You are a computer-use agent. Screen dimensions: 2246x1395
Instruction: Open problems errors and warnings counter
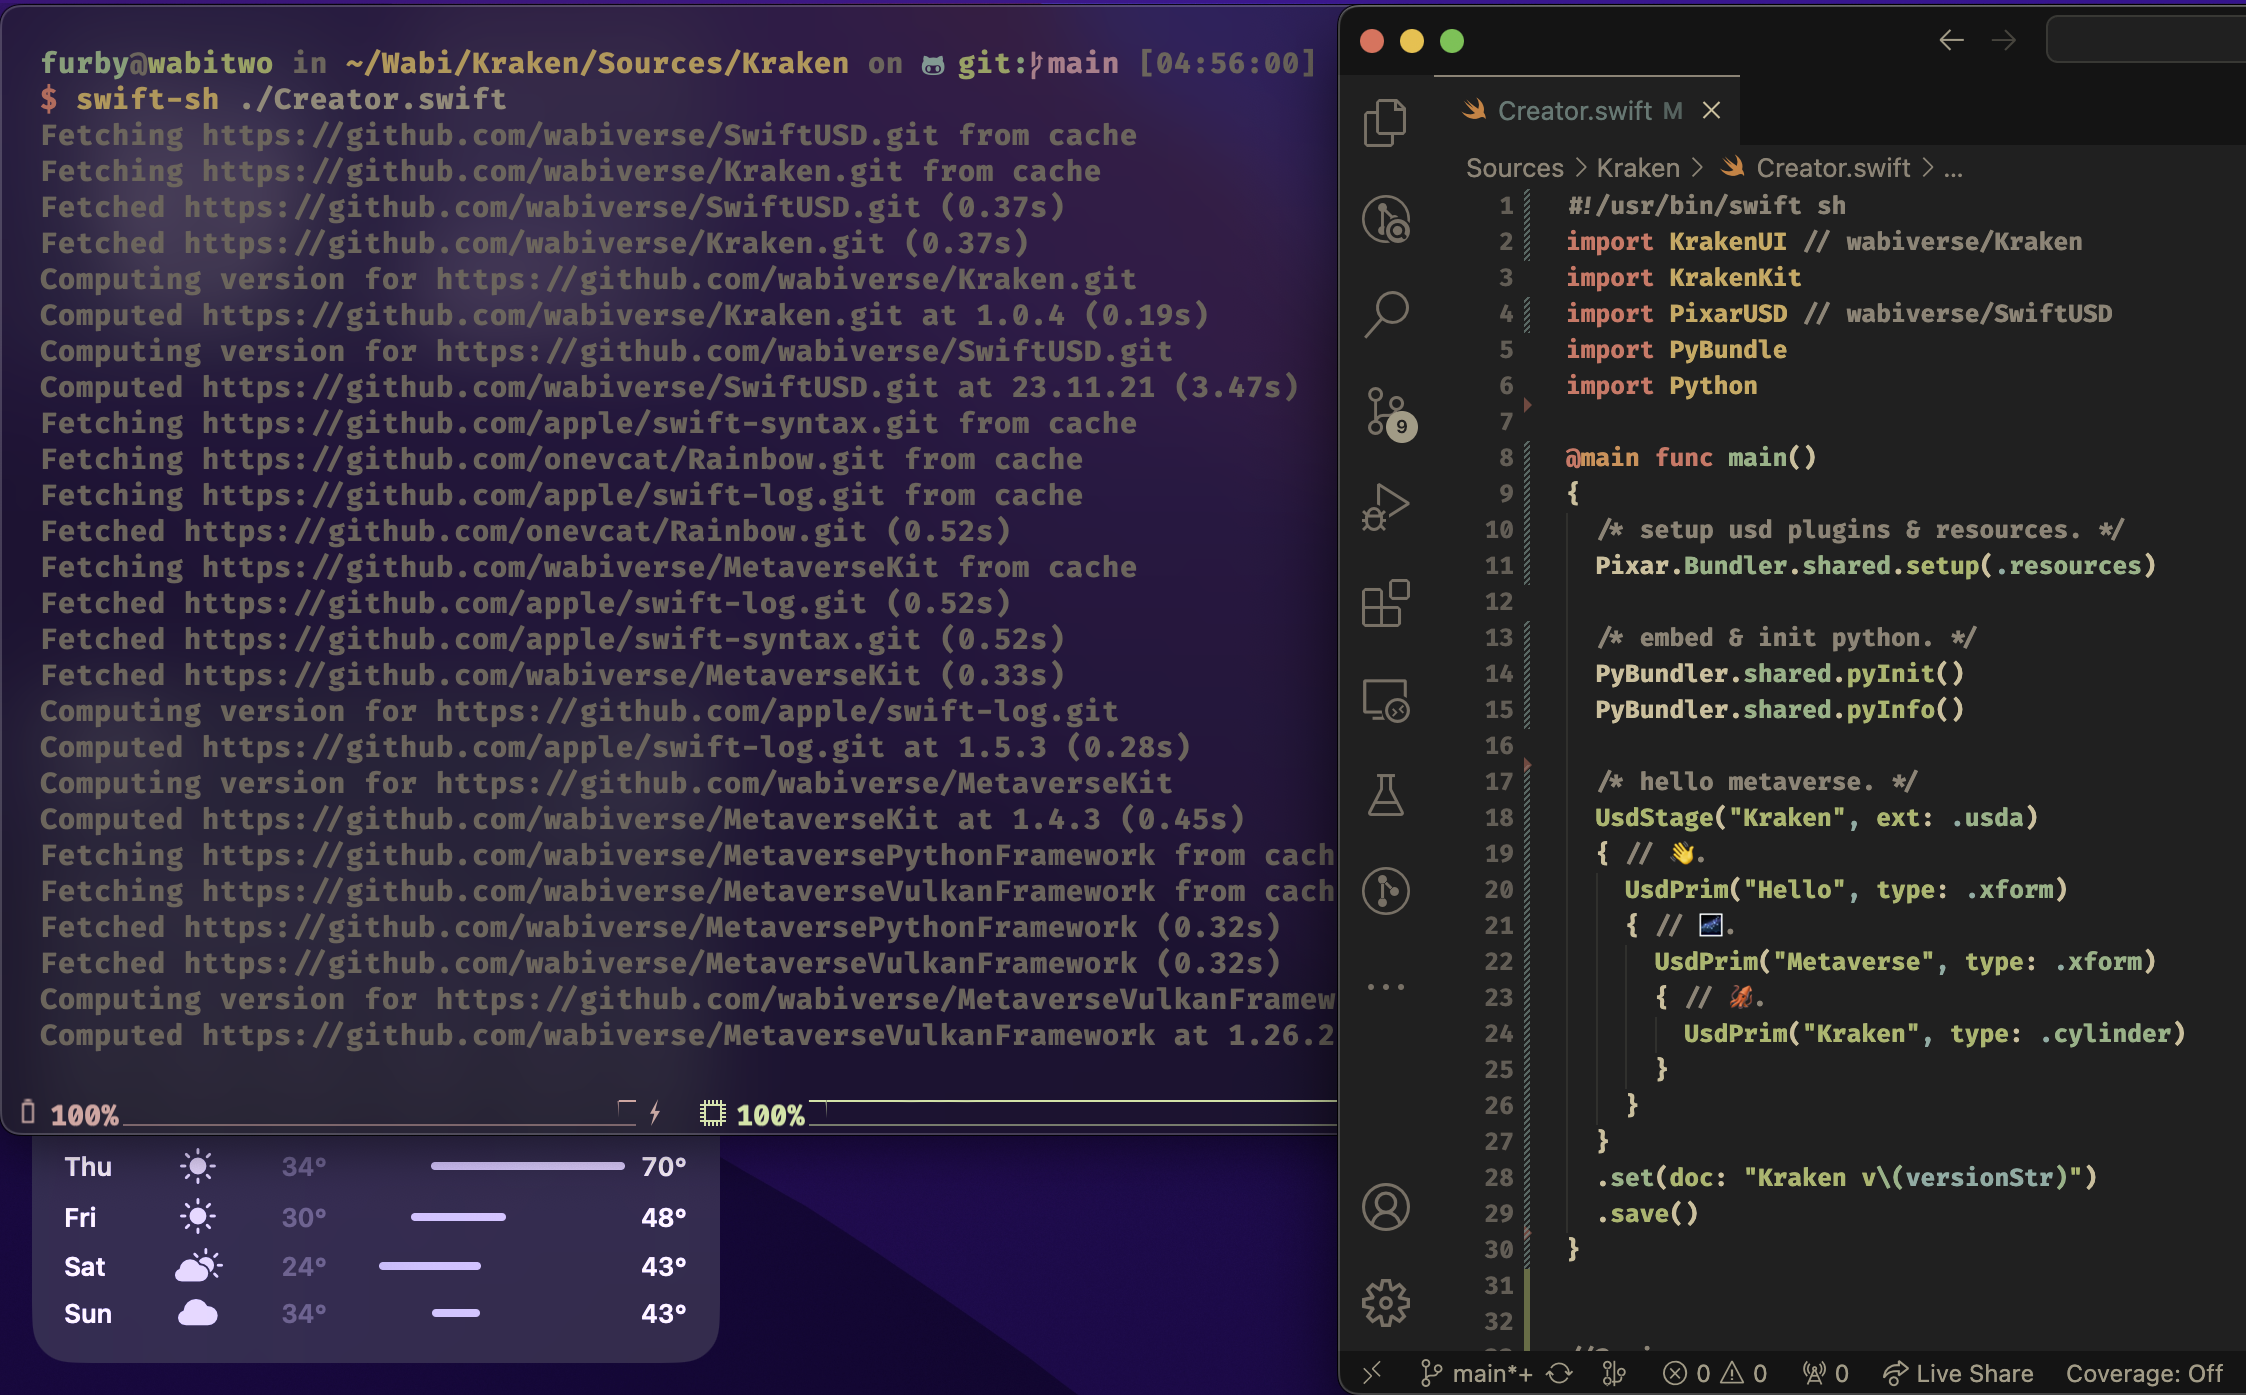coord(1715,1373)
